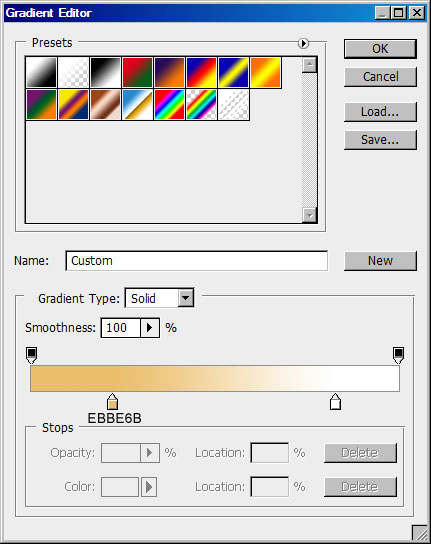The image size is (431, 544).
Task: Click the presets scrollbar down arrow
Action: (309, 215)
